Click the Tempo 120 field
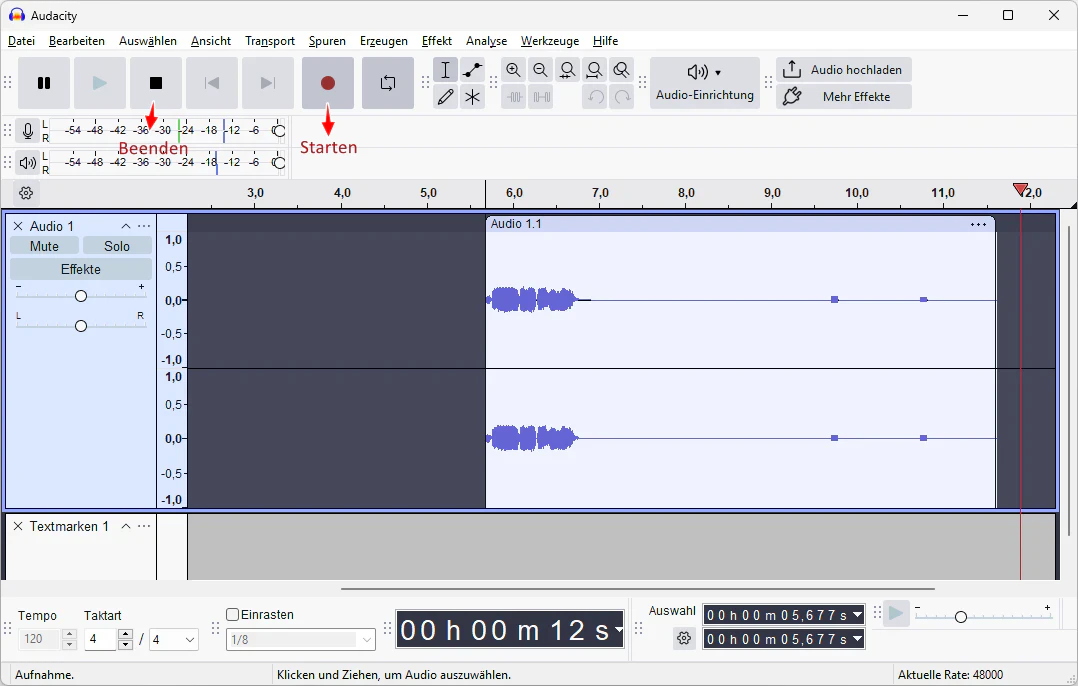This screenshot has width=1078, height=686. [40, 639]
